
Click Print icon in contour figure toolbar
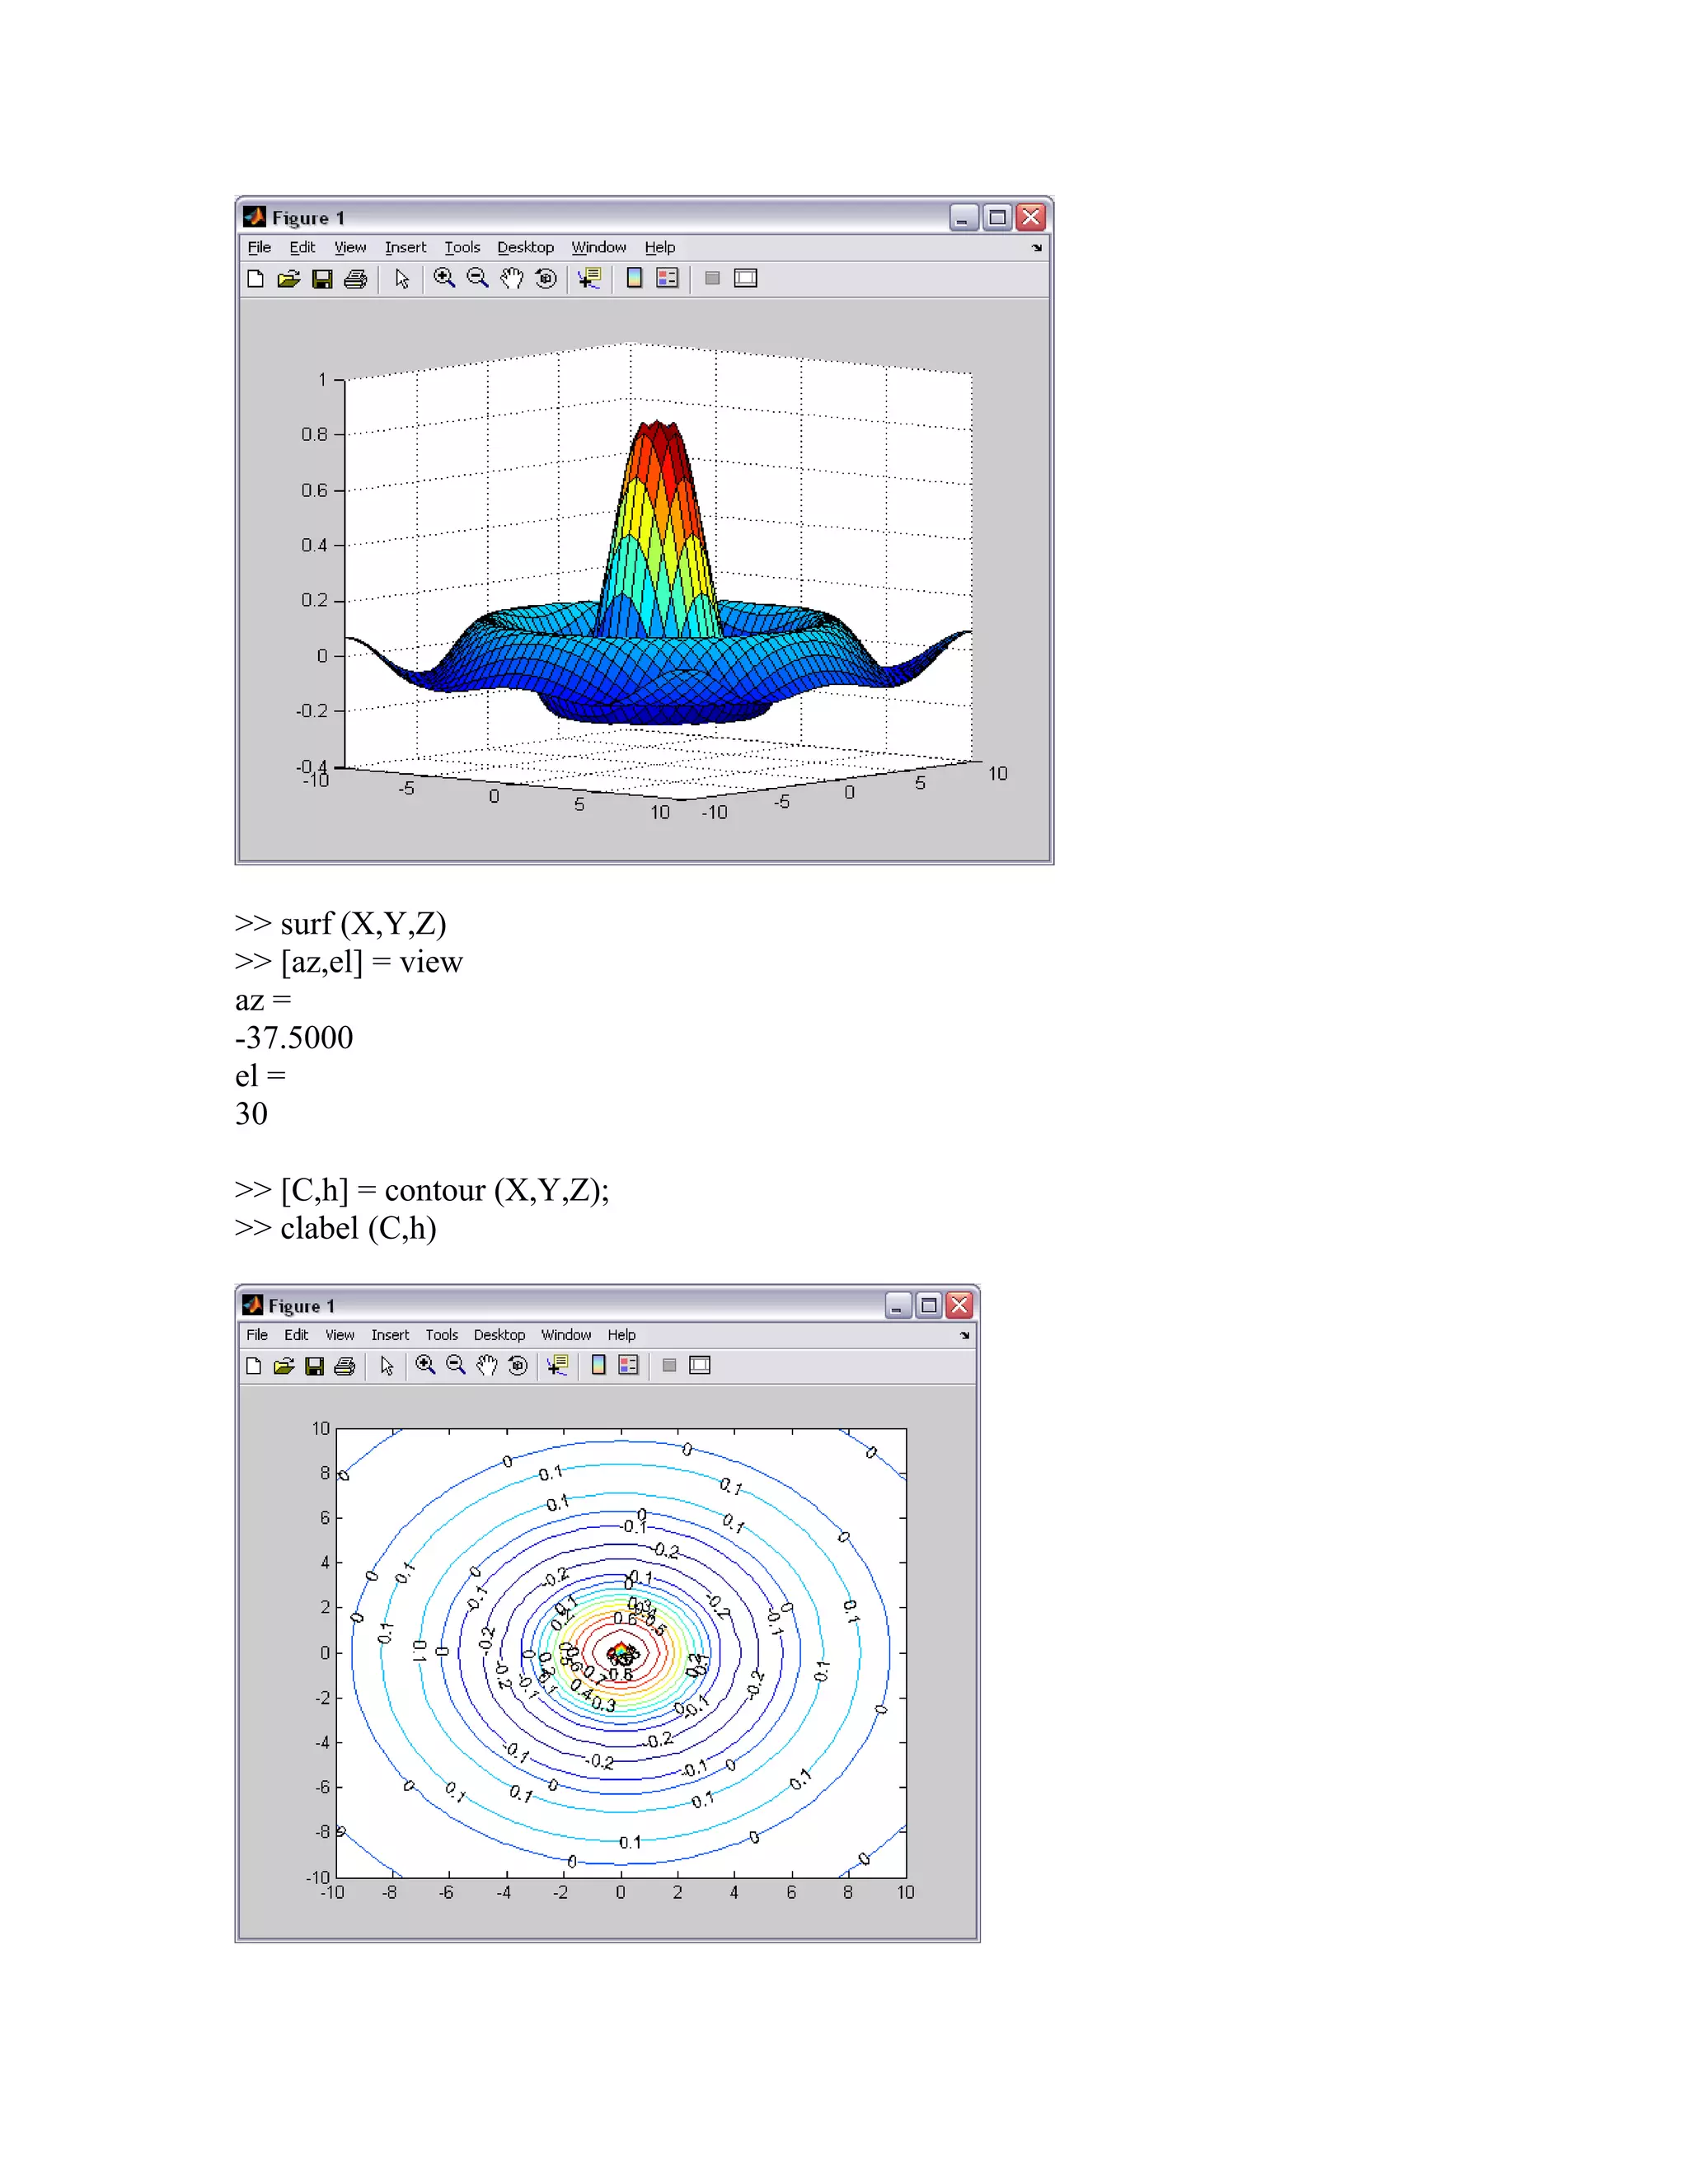[345, 1366]
